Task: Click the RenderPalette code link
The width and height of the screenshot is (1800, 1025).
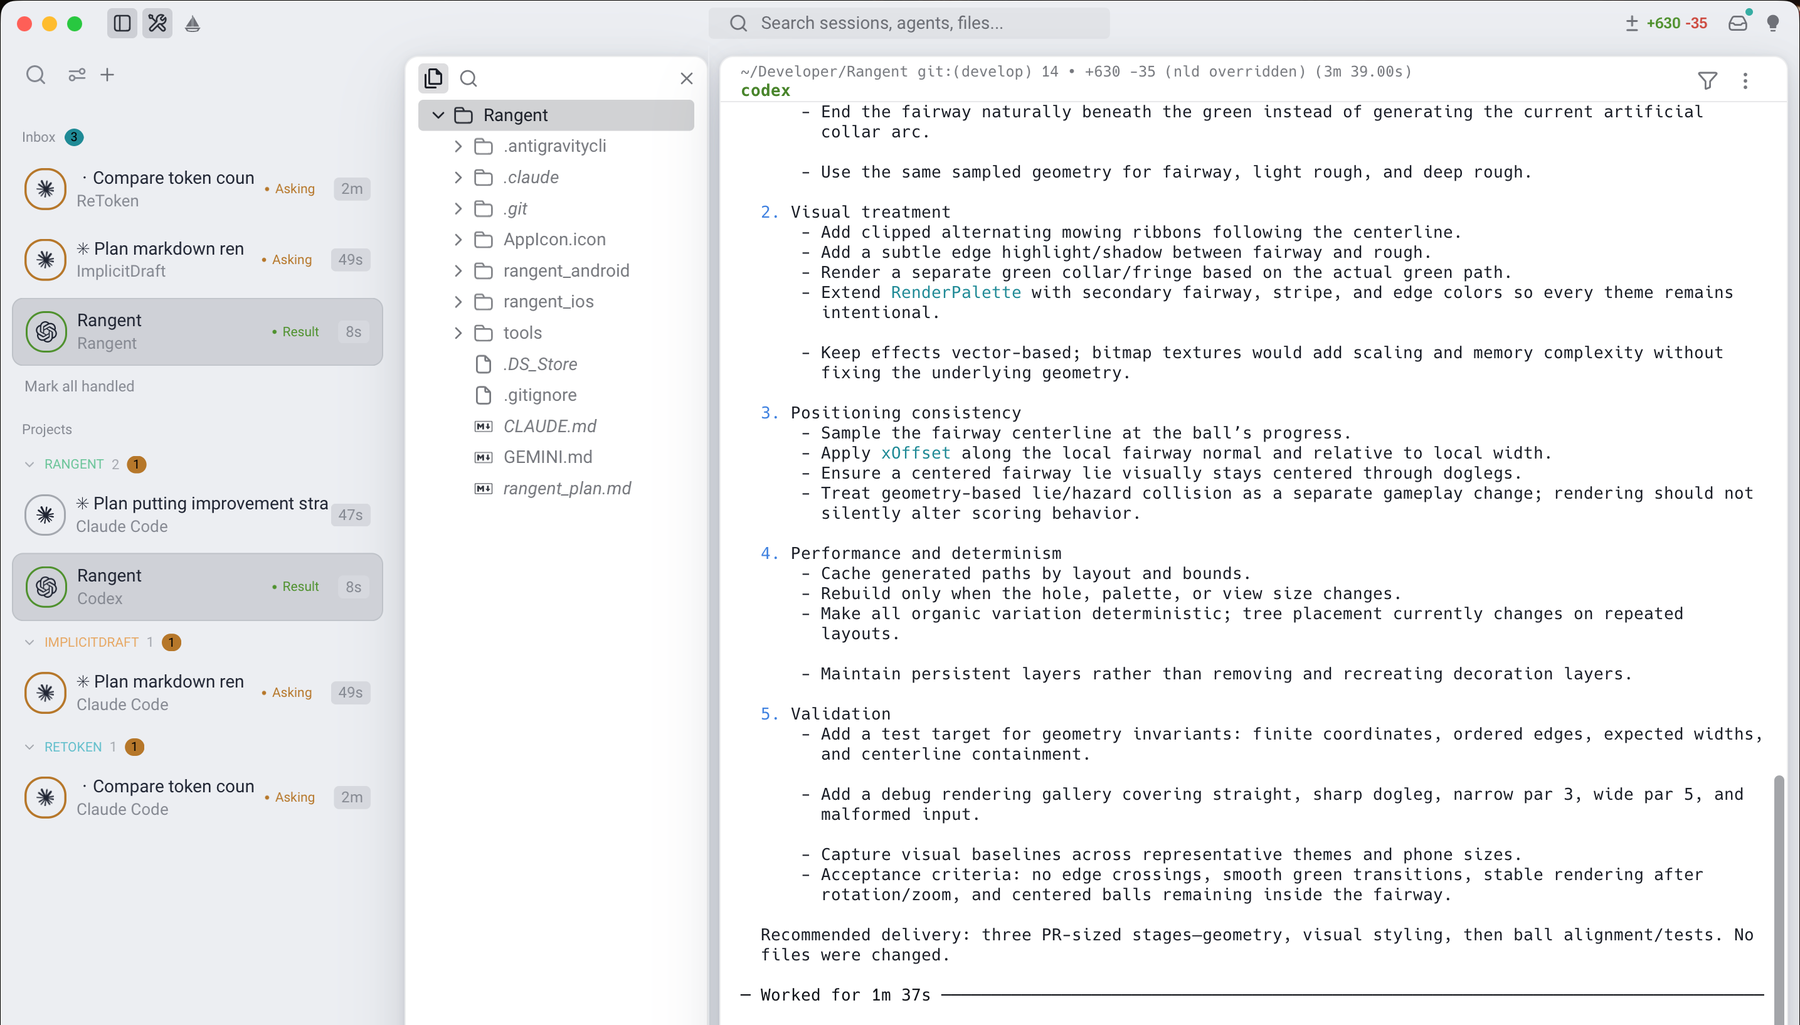Action: click(x=956, y=292)
